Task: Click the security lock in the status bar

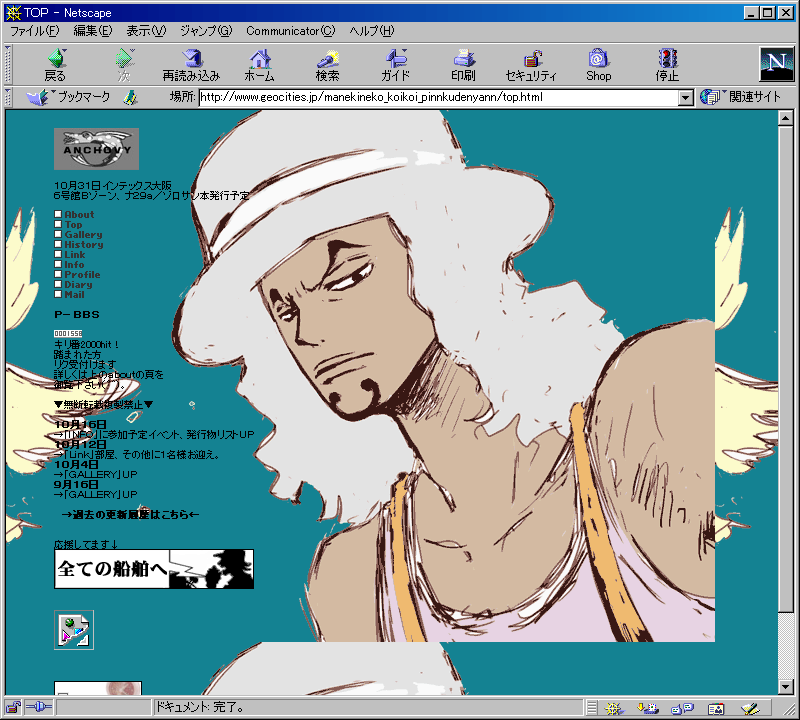Action: (13, 707)
